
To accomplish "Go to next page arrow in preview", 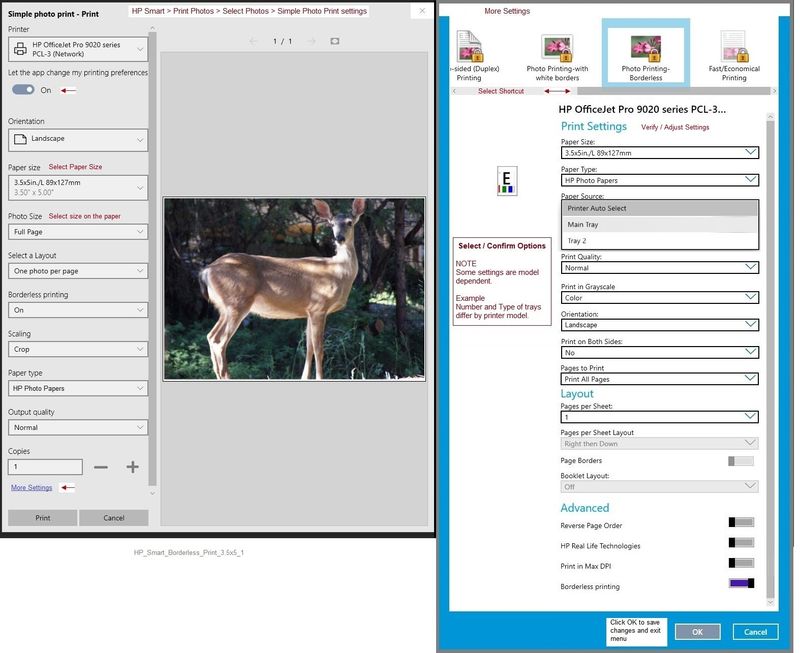I will 312,41.
